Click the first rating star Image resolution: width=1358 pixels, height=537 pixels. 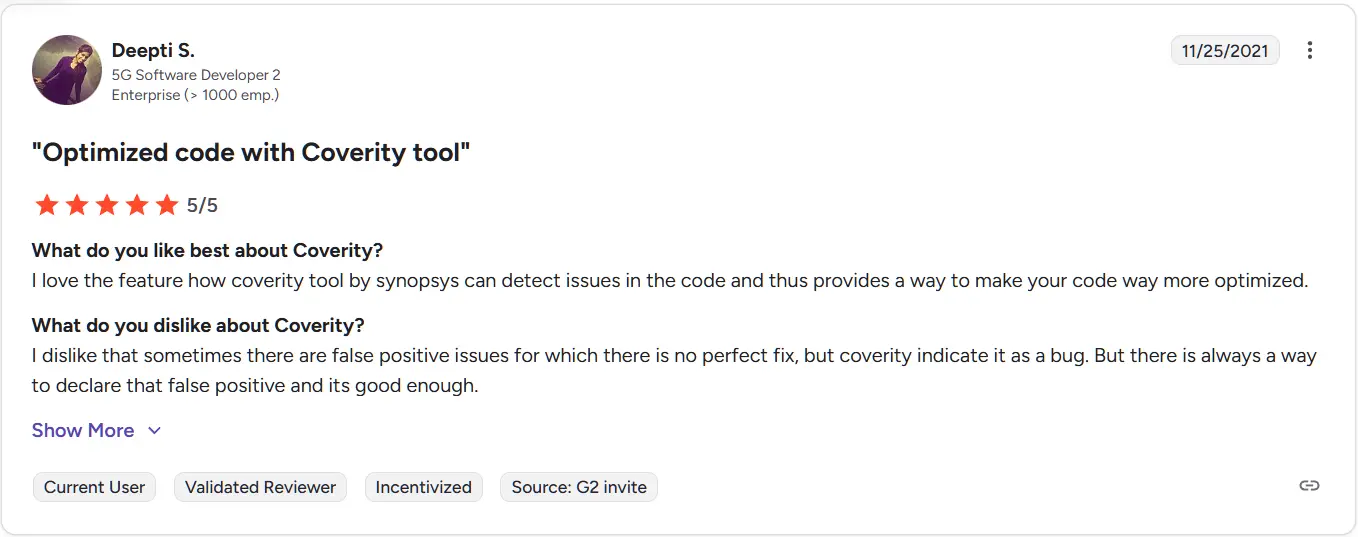46,206
